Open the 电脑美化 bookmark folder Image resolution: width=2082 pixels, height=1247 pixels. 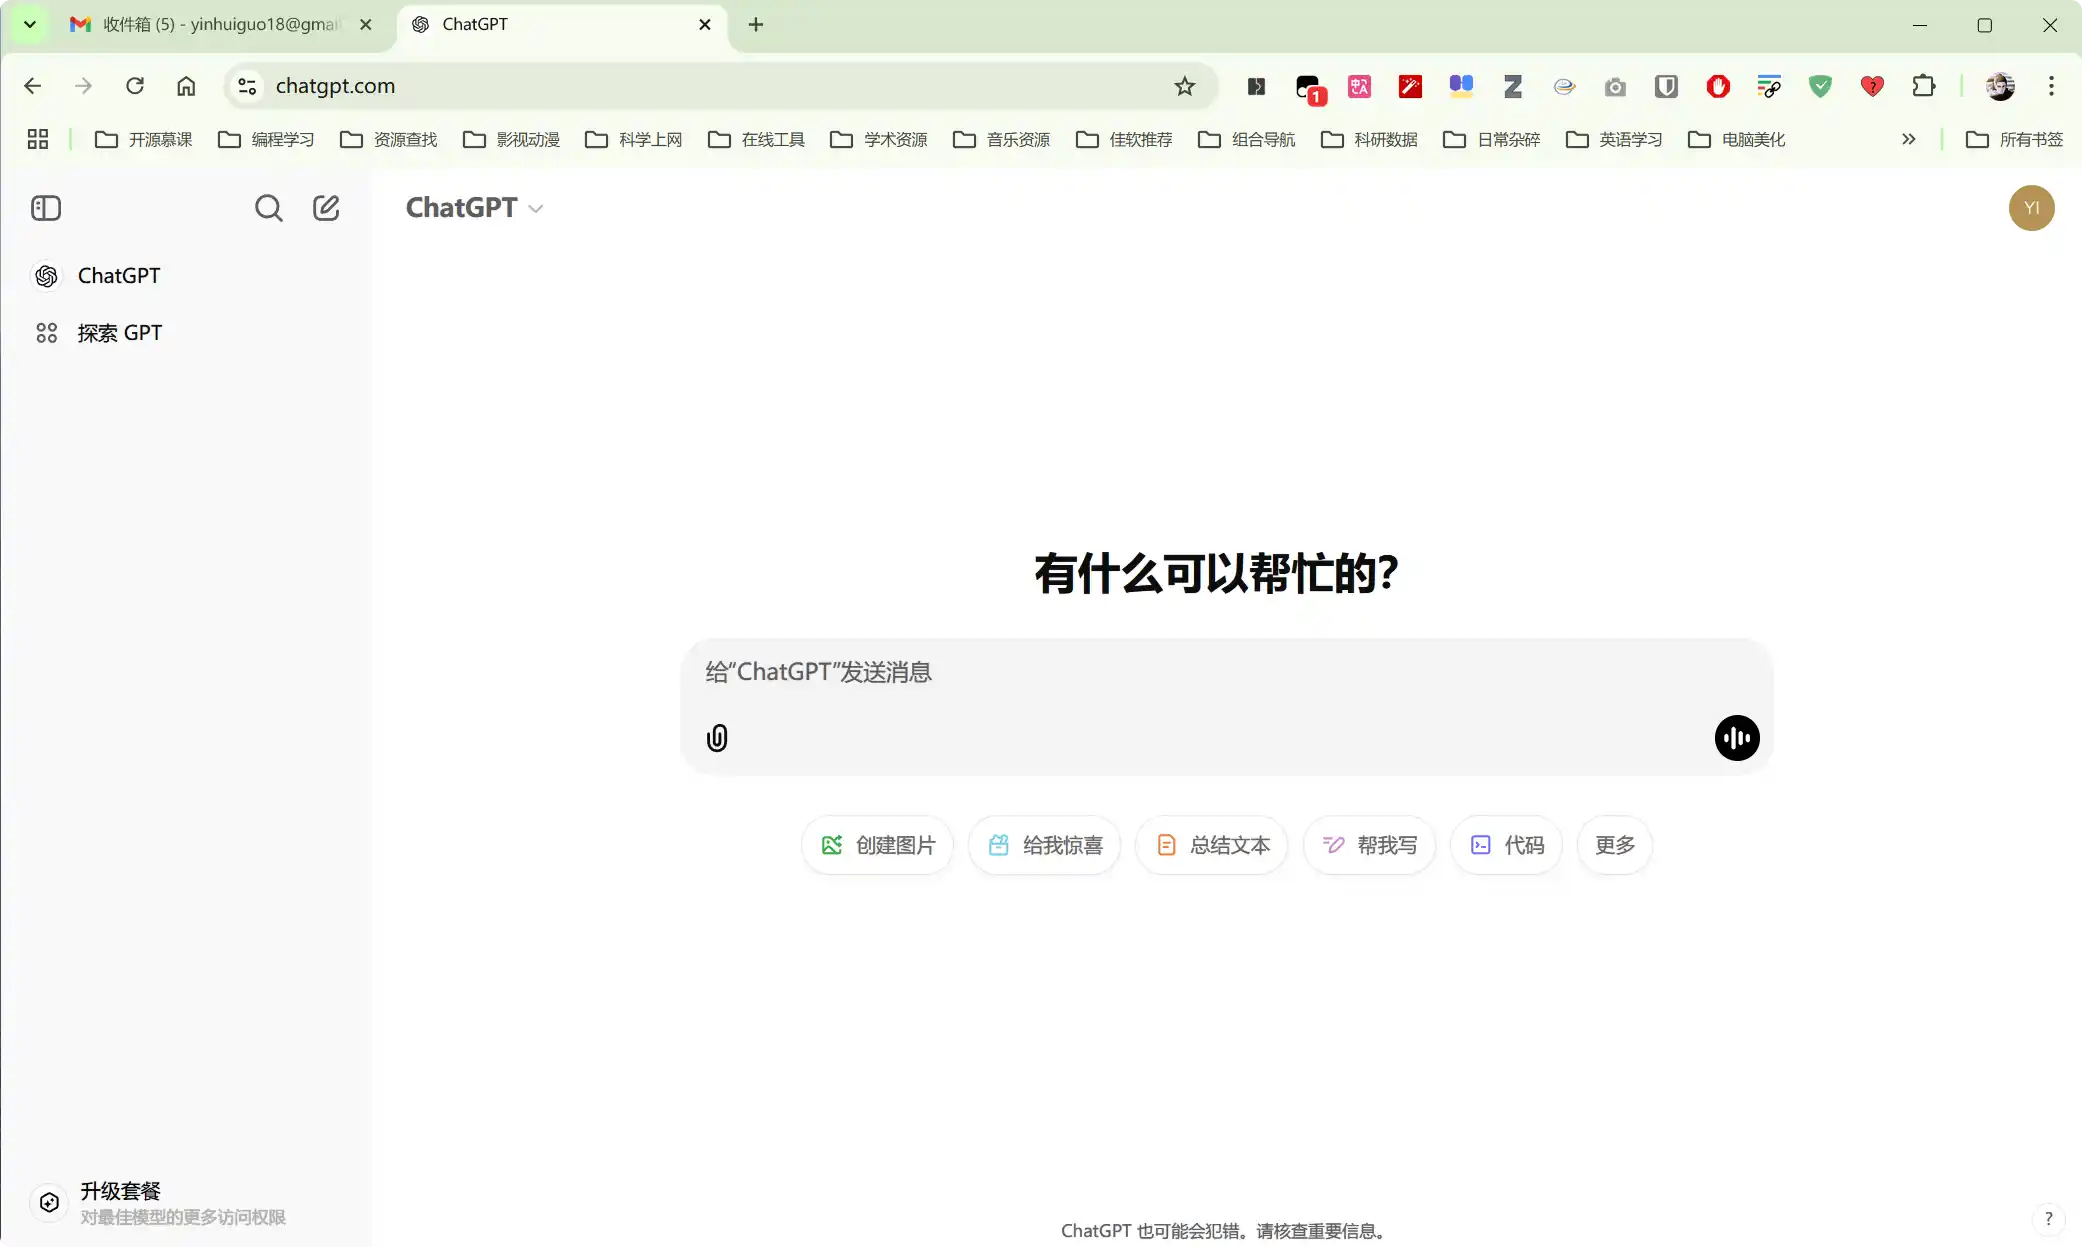coord(1737,139)
